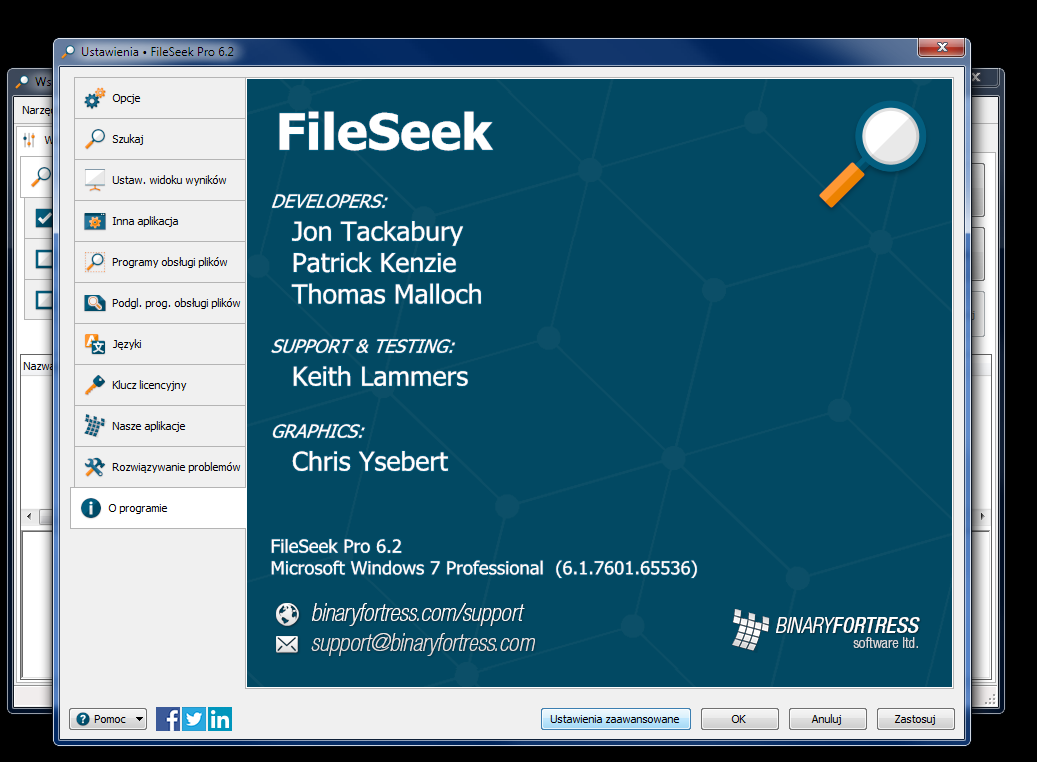The image size is (1037, 762).
Task: Click the Opcje gears icon
Action: (95, 98)
